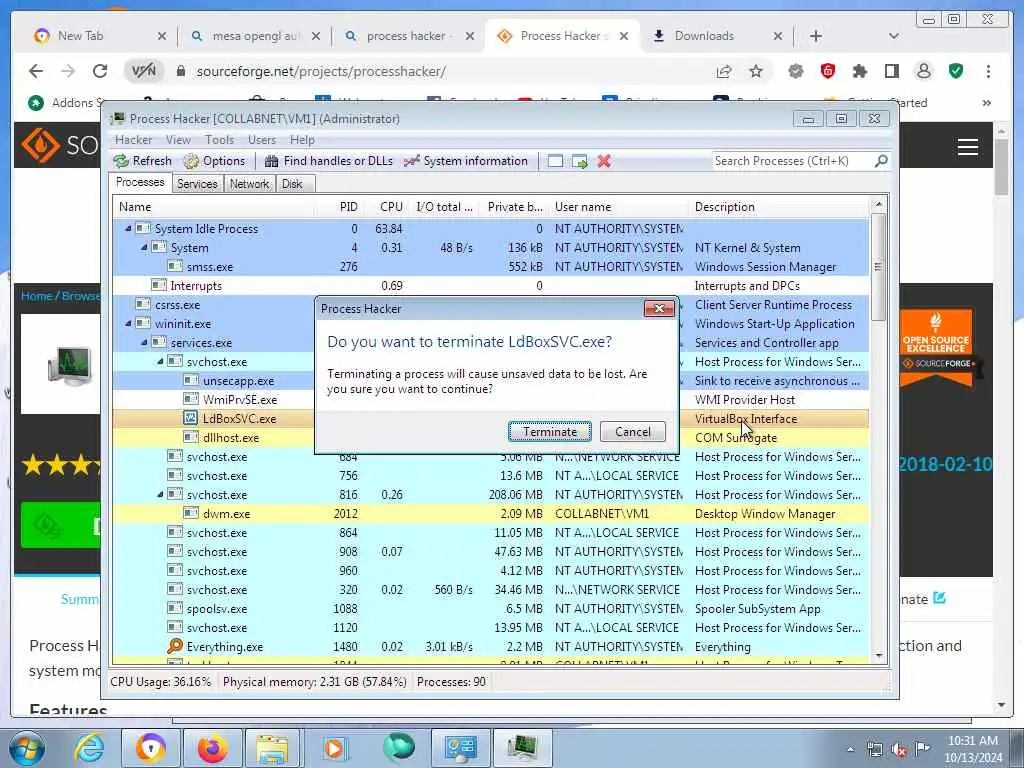Click Cancel in the terminate dialog
This screenshot has height=768, width=1024.
coord(633,432)
